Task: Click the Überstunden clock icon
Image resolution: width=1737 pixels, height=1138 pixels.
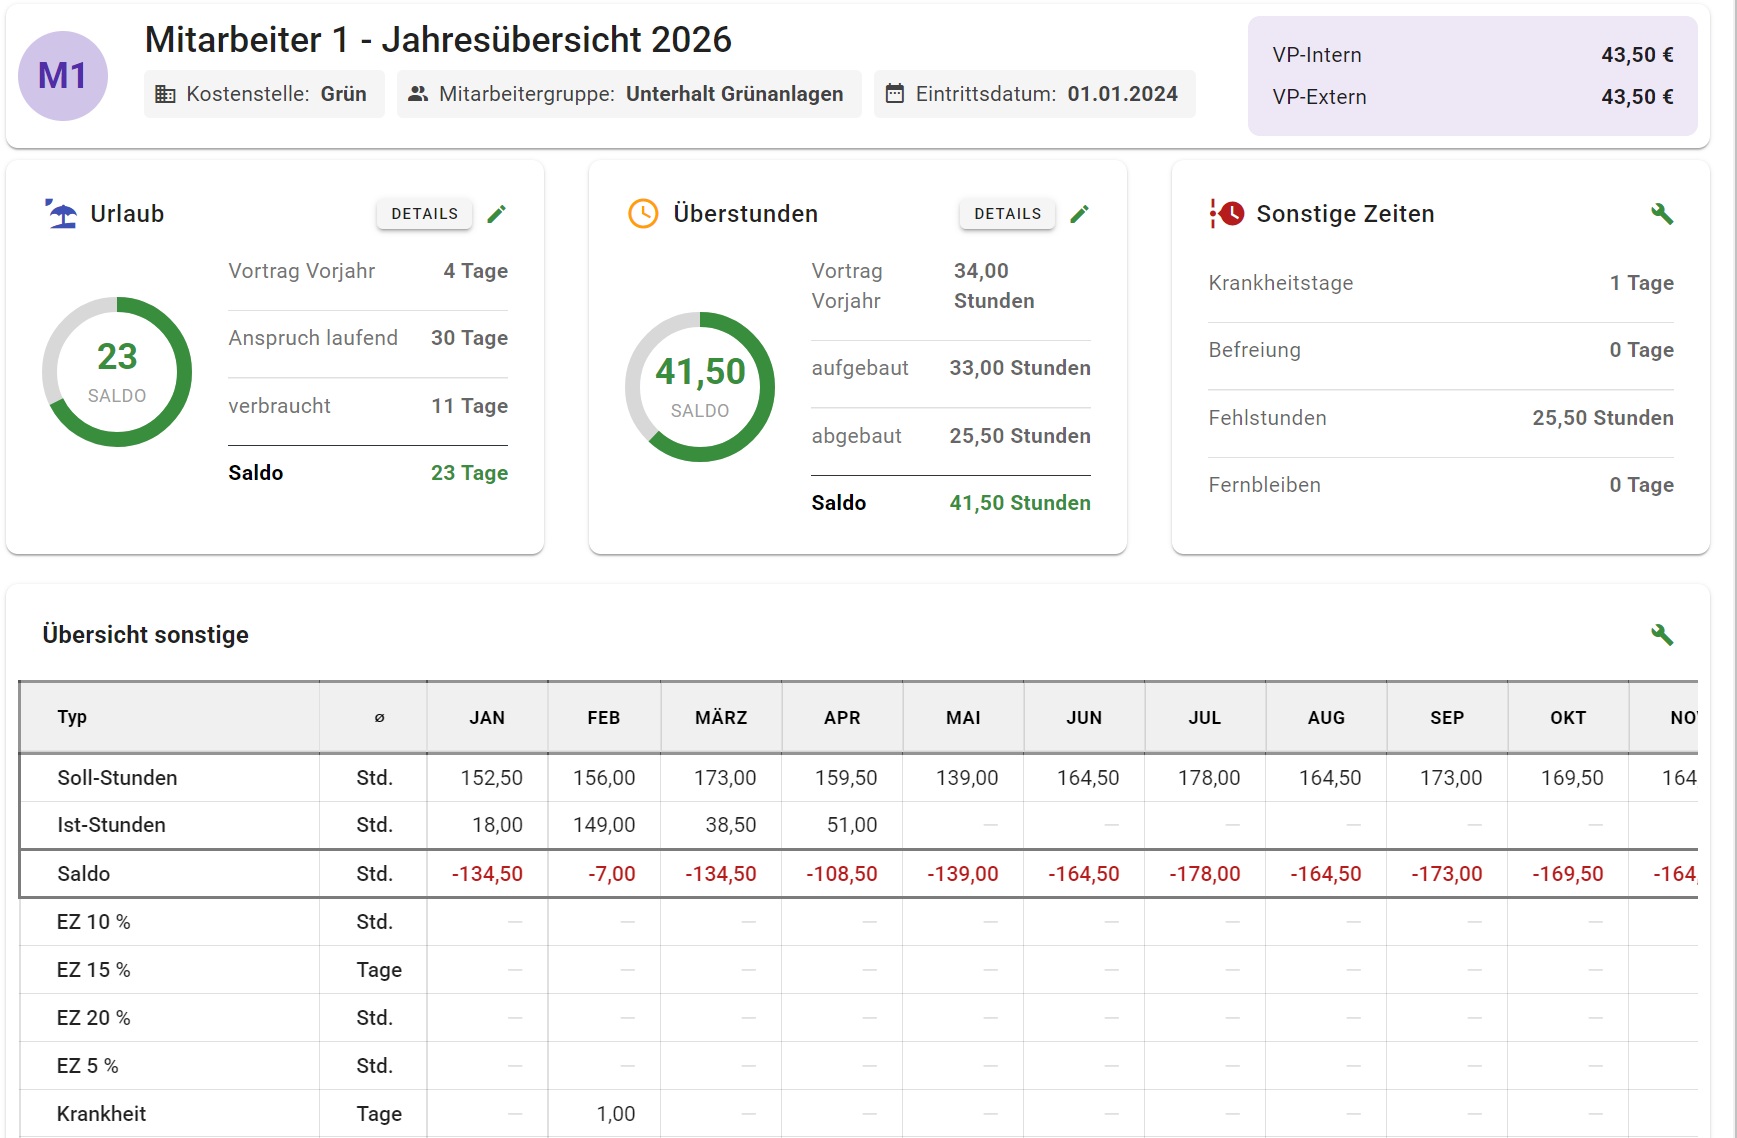Action: point(643,214)
